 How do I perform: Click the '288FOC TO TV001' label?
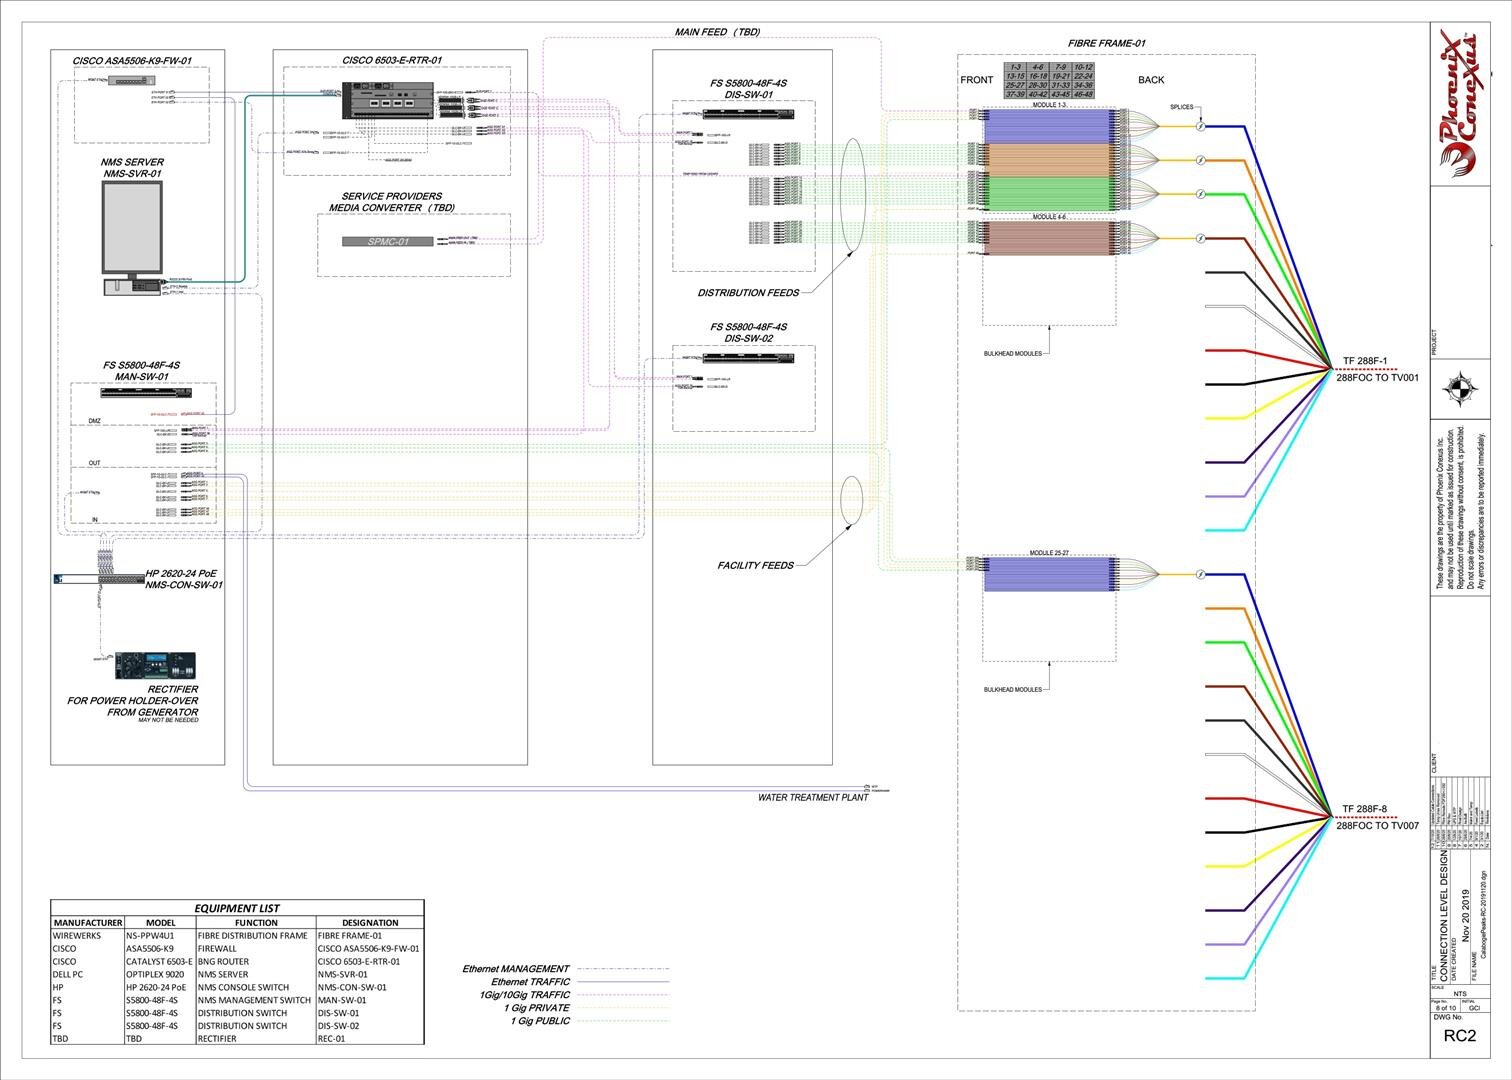tap(1377, 378)
